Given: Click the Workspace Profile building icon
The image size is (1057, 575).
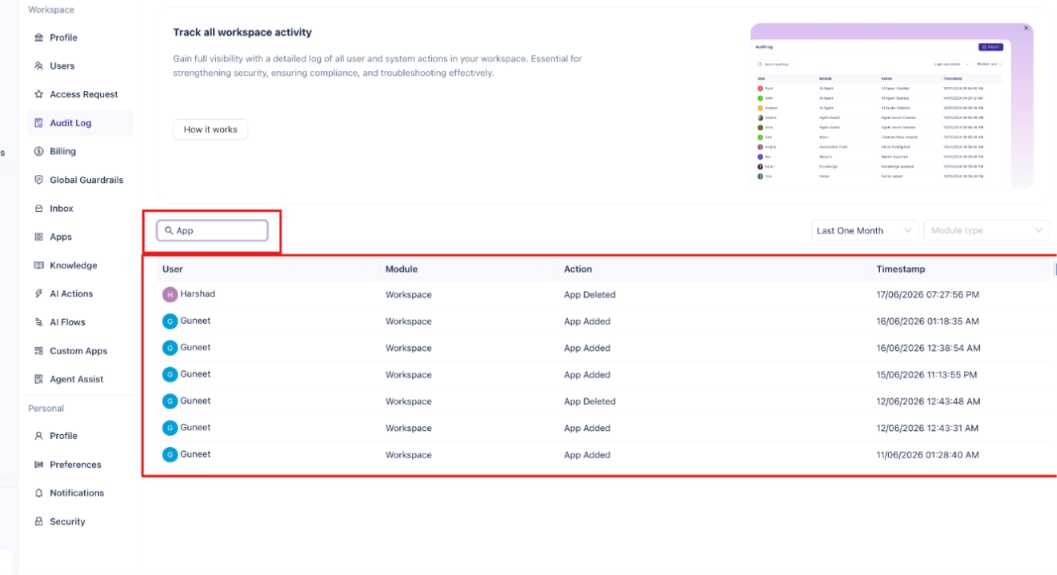Looking at the screenshot, I should point(38,38).
